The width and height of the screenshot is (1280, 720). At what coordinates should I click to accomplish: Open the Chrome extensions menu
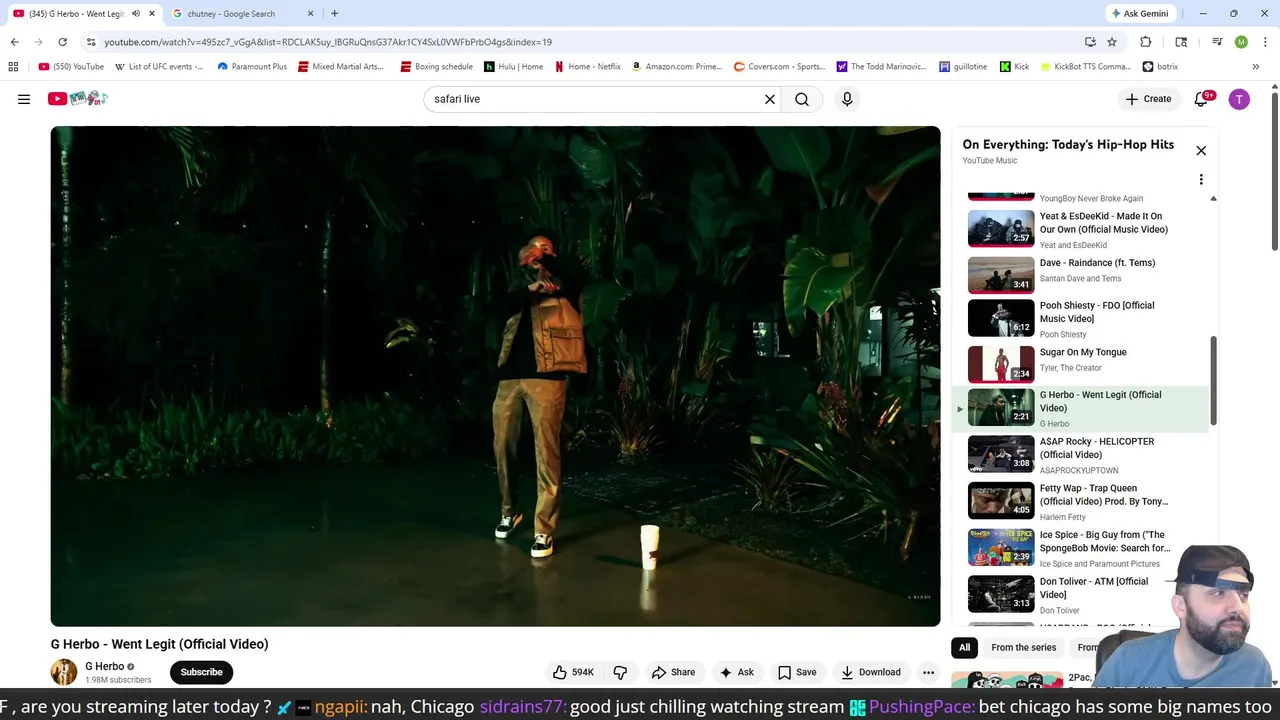click(x=1146, y=42)
